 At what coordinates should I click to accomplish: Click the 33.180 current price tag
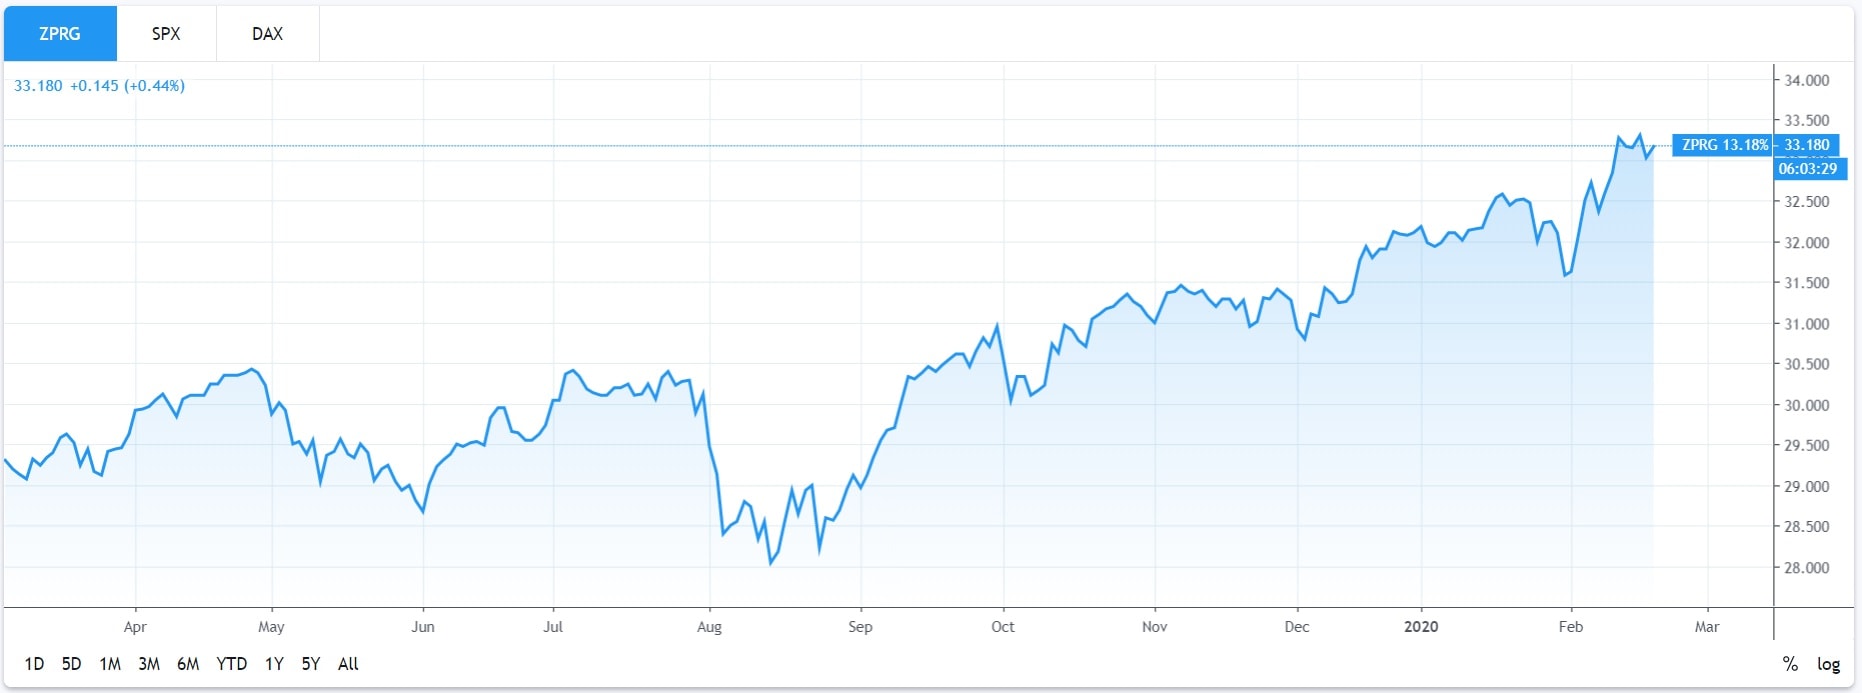click(x=1807, y=145)
